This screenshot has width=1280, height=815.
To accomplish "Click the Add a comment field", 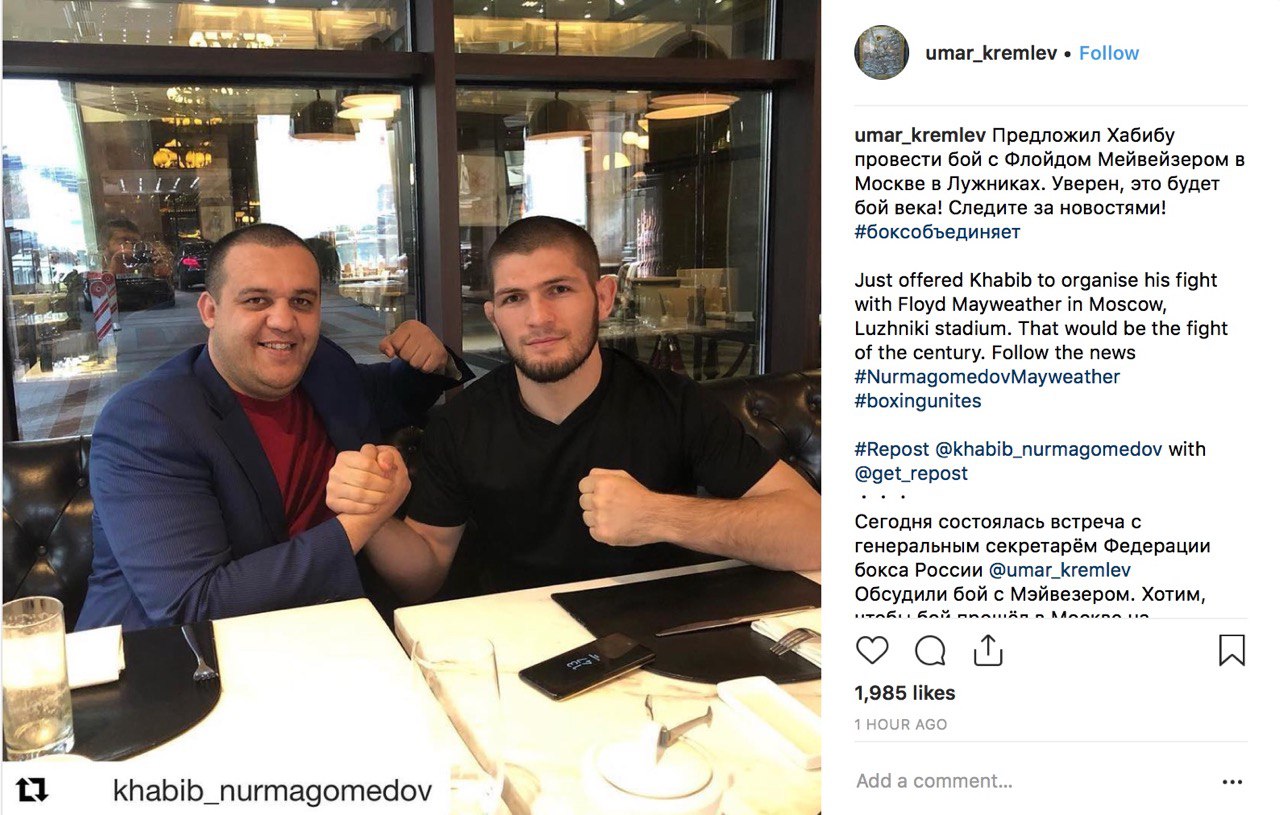I will [x=1030, y=782].
